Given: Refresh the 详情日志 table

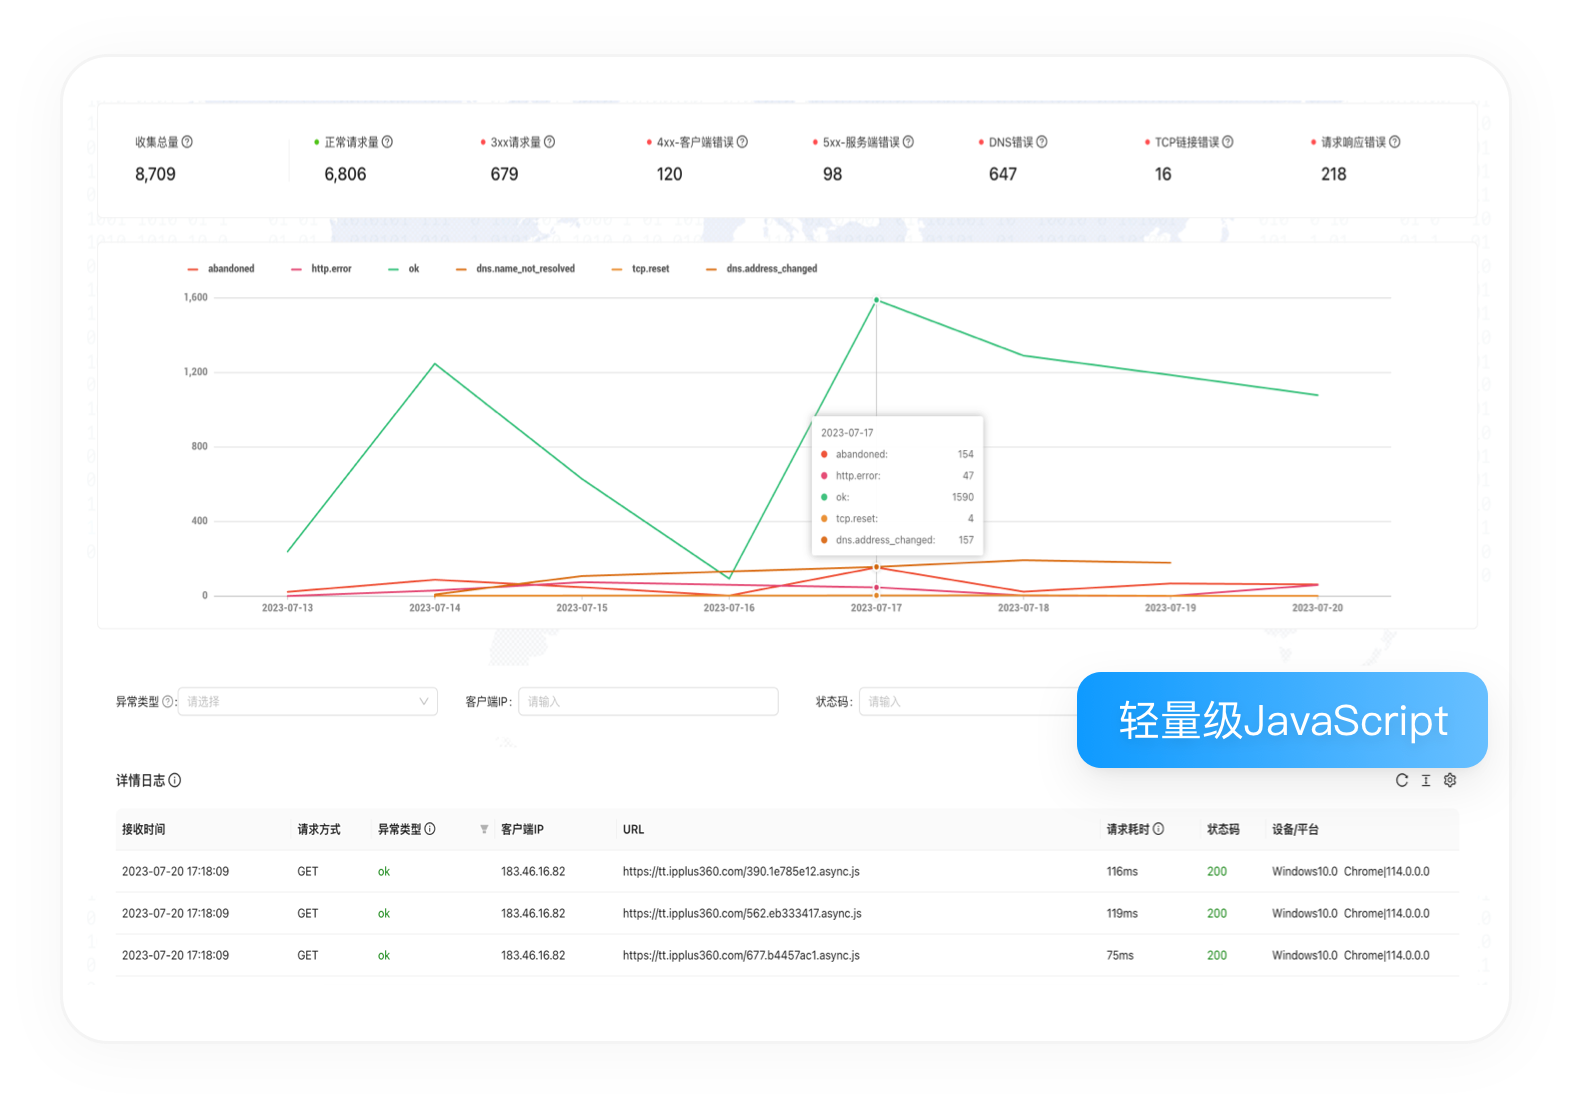Looking at the screenshot, I should click(x=1401, y=780).
